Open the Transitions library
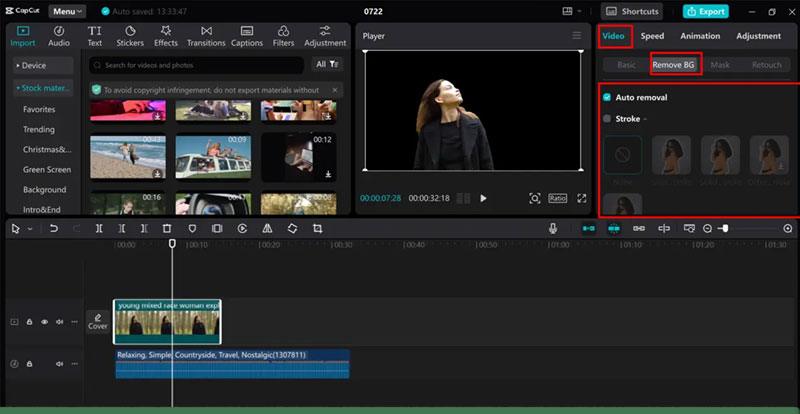Image resolution: width=800 pixels, height=414 pixels. point(206,36)
